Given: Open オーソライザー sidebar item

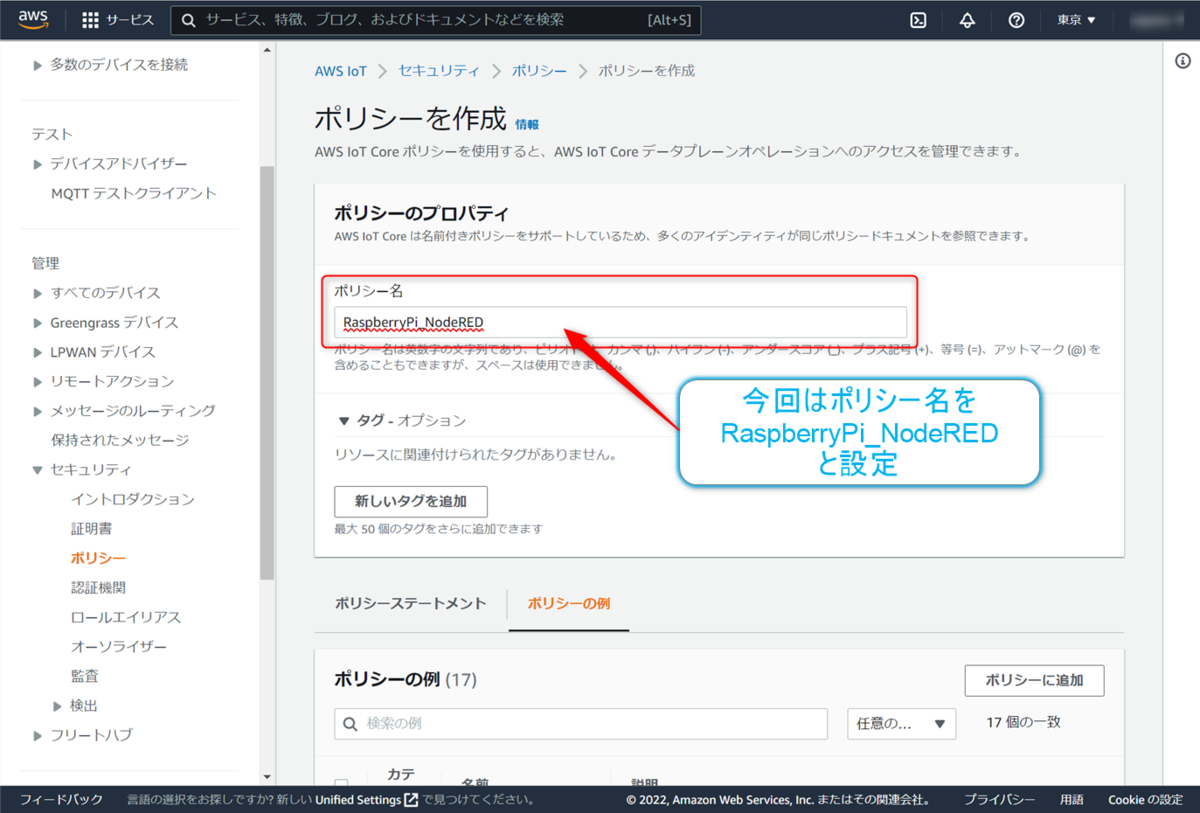Looking at the screenshot, I should point(119,647).
